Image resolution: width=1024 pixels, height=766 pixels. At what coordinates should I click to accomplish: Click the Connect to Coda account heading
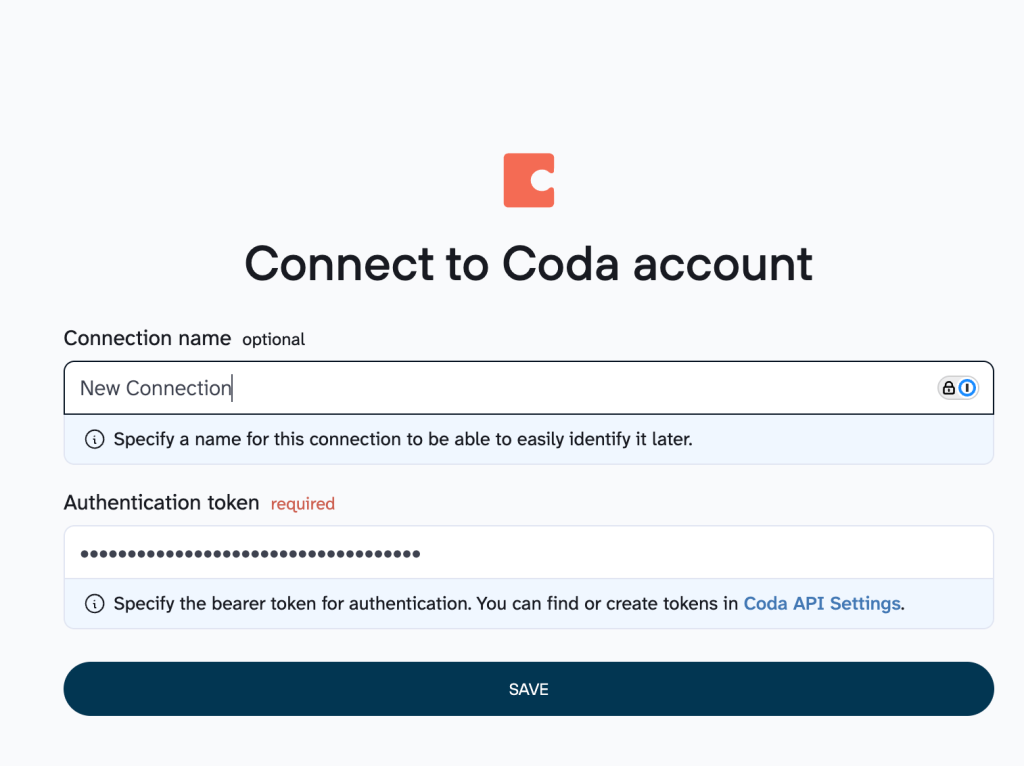point(528,263)
